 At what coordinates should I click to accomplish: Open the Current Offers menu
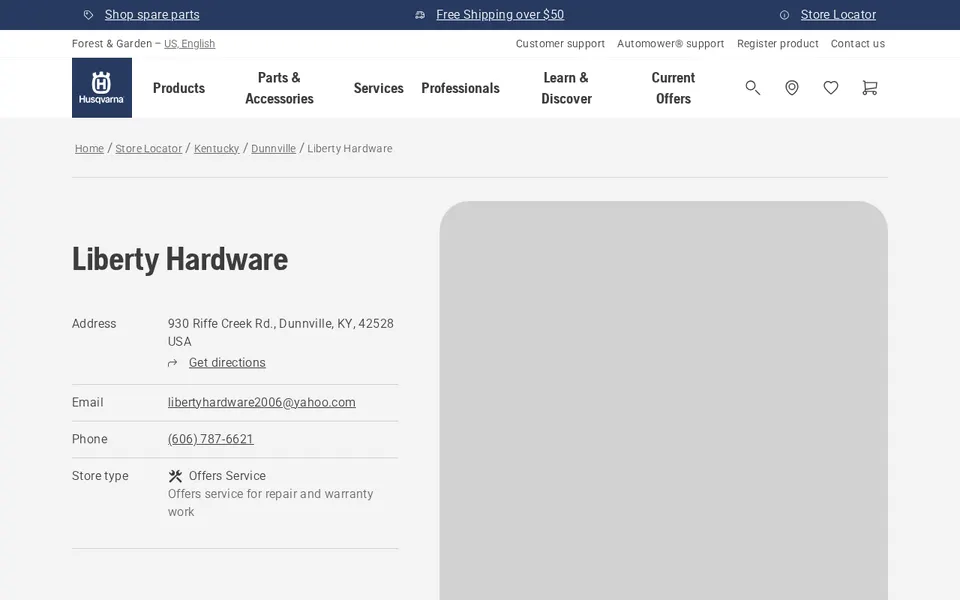pyautogui.click(x=673, y=88)
